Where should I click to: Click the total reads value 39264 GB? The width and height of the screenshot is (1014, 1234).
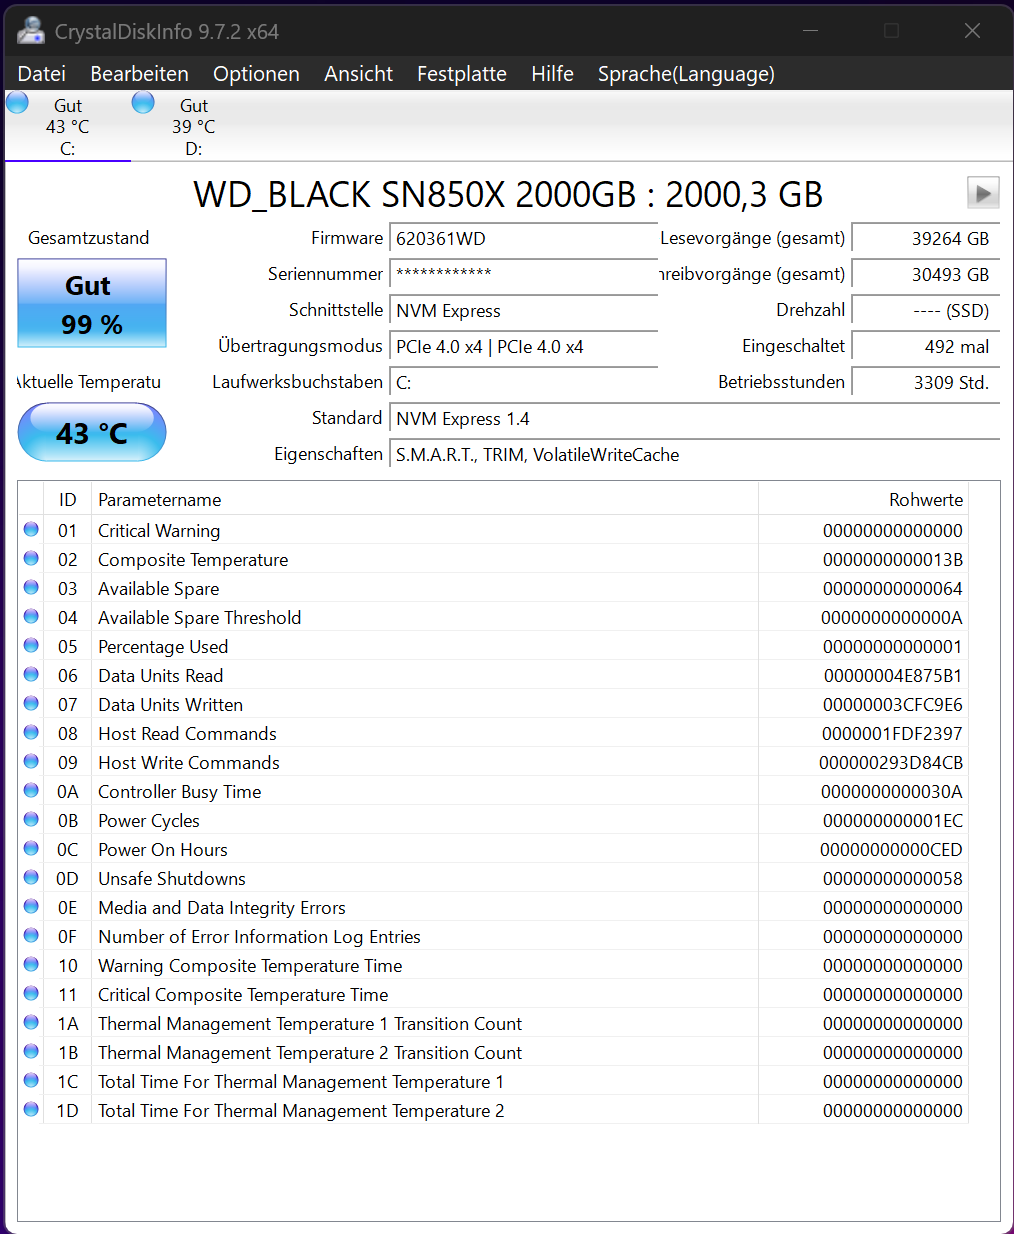(x=925, y=239)
